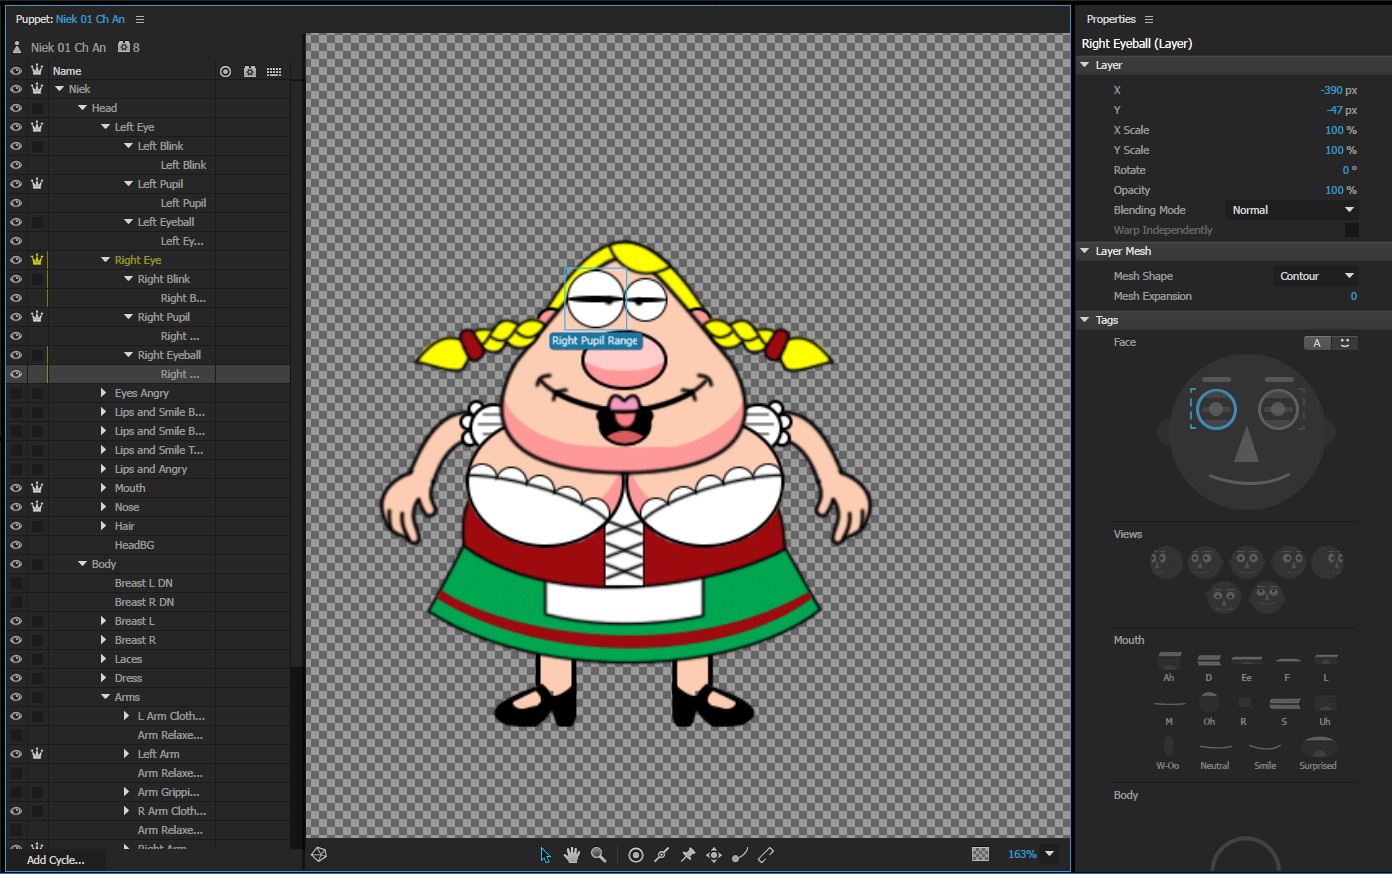Click the A text tags view button
The height and width of the screenshot is (874, 1392).
point(1317,343)
